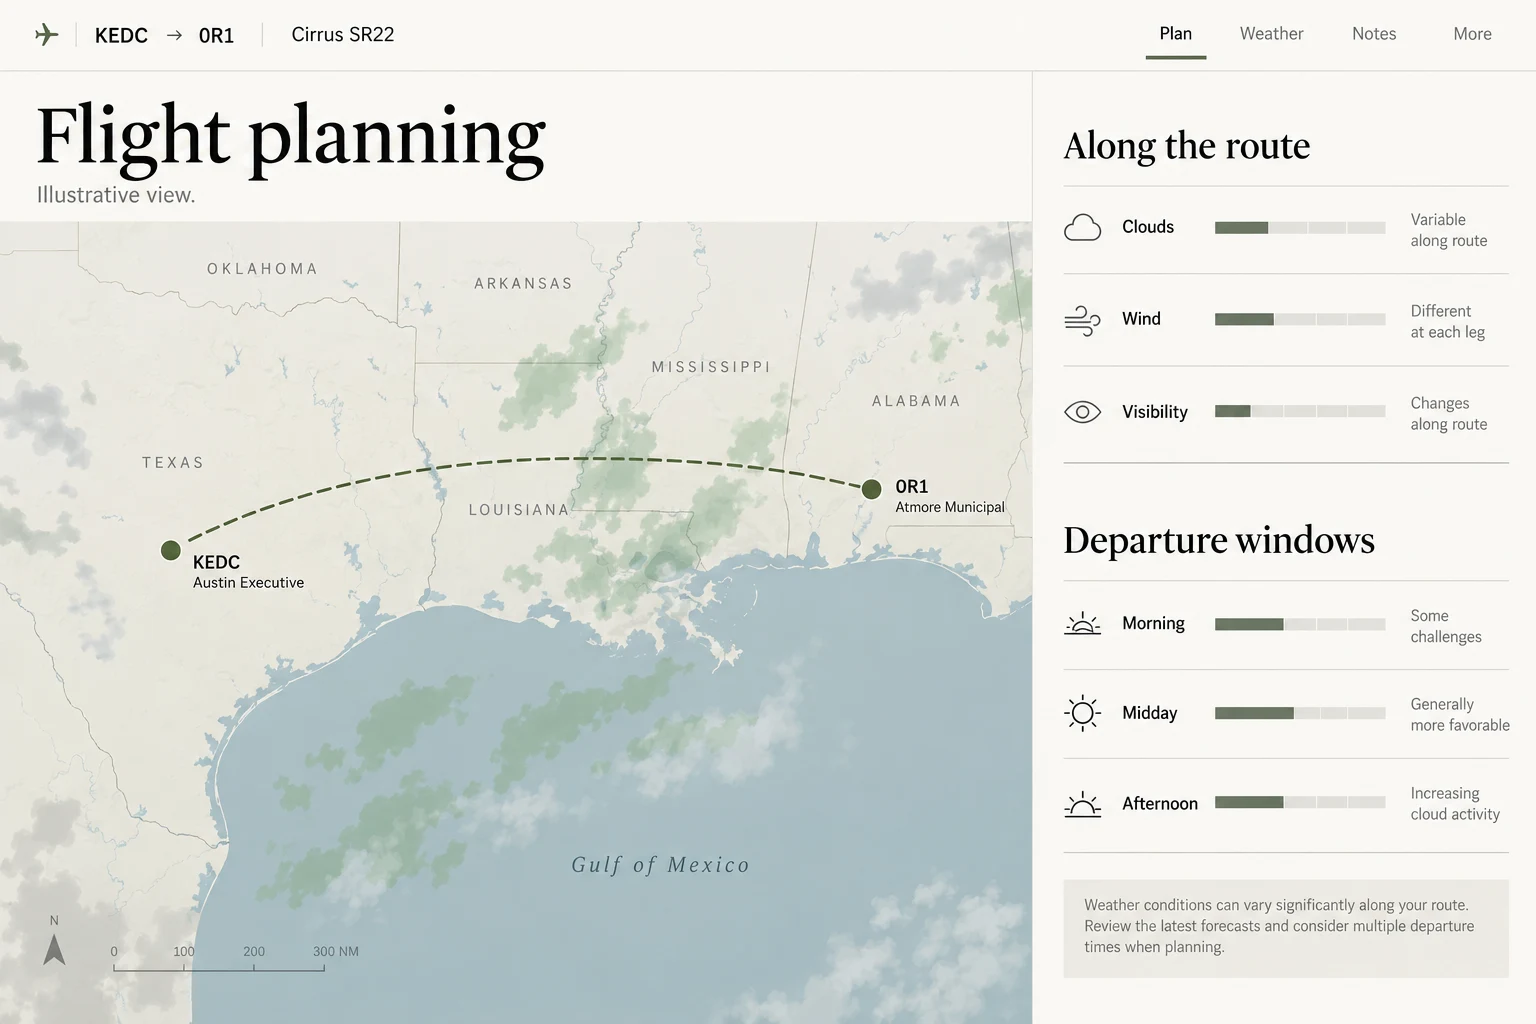Click the KEDC departure code in header
Screen dimensions: 1536x1024
point(121,36)
